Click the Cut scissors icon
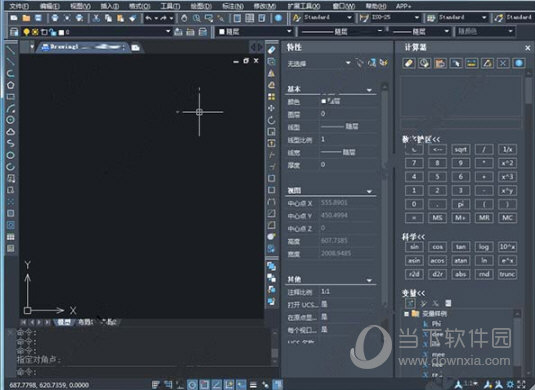This screenshot has height=390, width=535. [97, 18]
